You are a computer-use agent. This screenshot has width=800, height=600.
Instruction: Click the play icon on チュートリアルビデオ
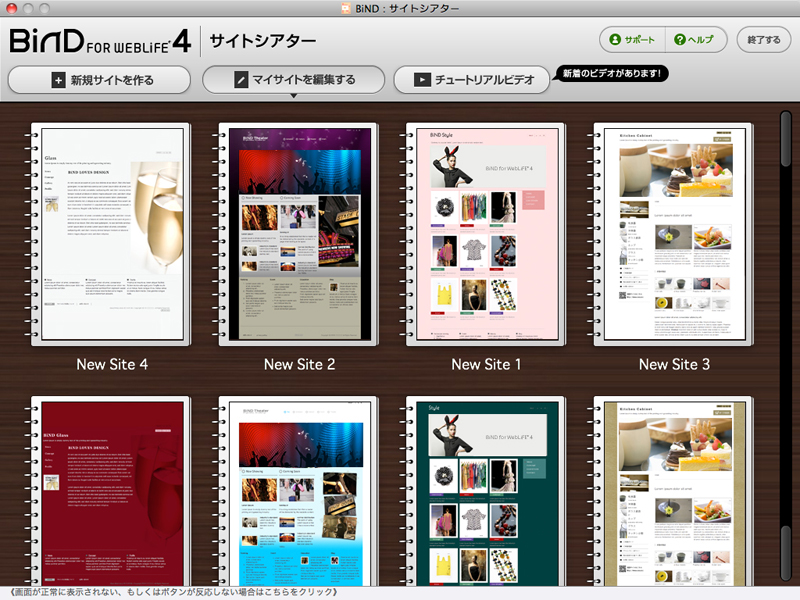pyautogui.click(x=422, y=80)
